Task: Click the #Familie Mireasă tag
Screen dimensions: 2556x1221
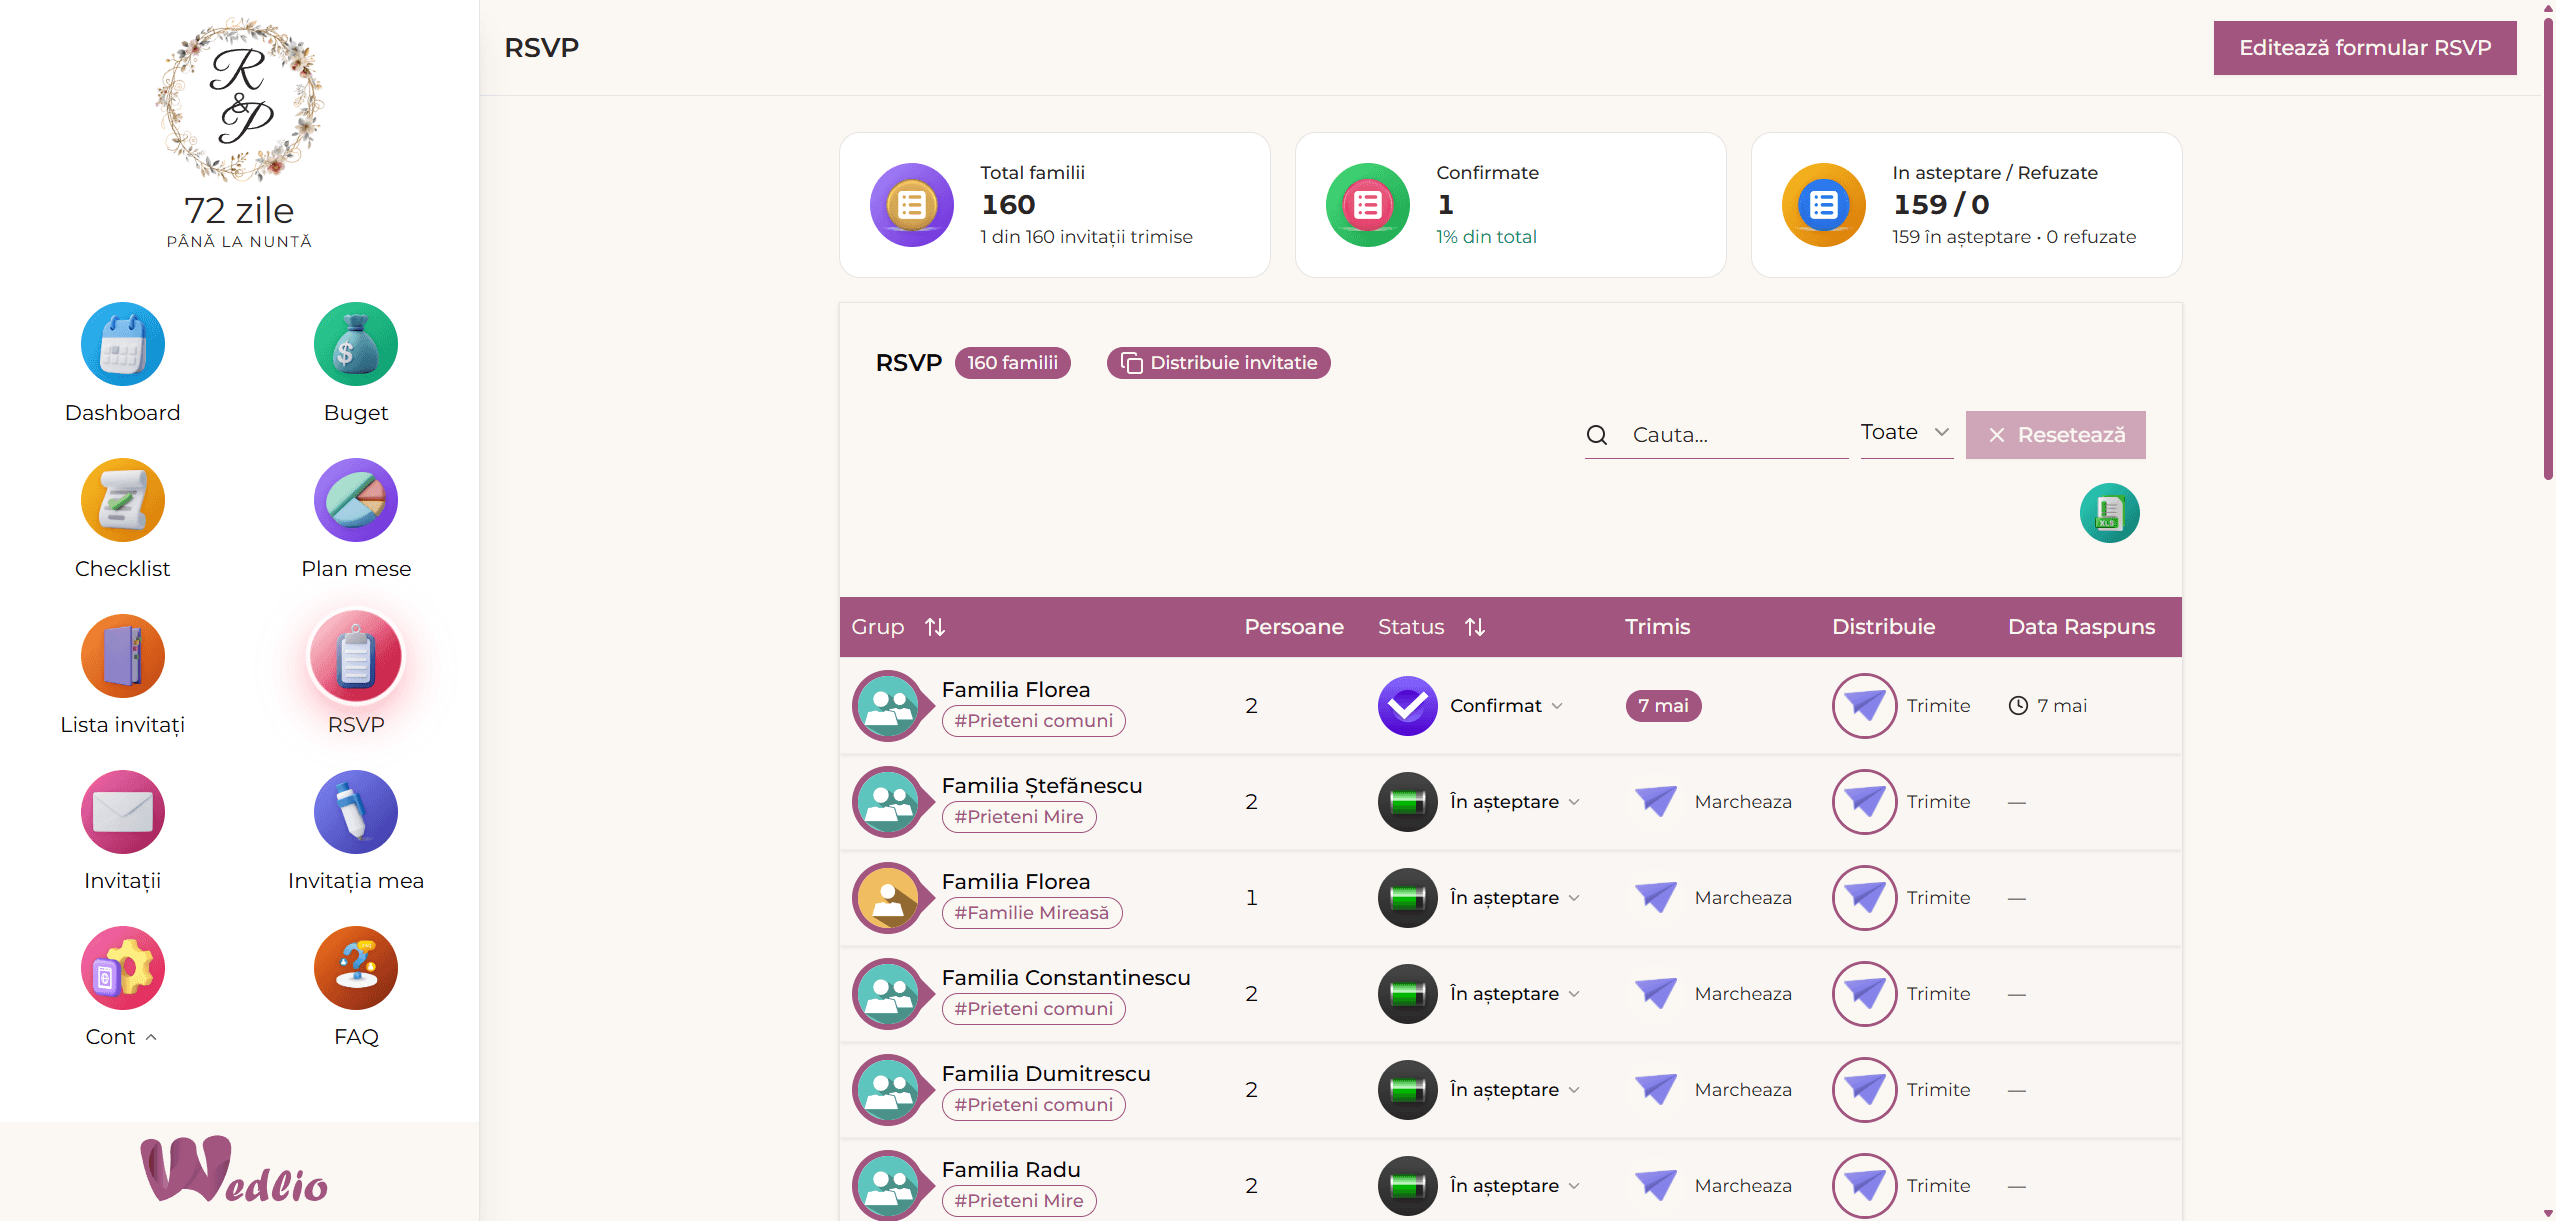Action: (1031, 913)
